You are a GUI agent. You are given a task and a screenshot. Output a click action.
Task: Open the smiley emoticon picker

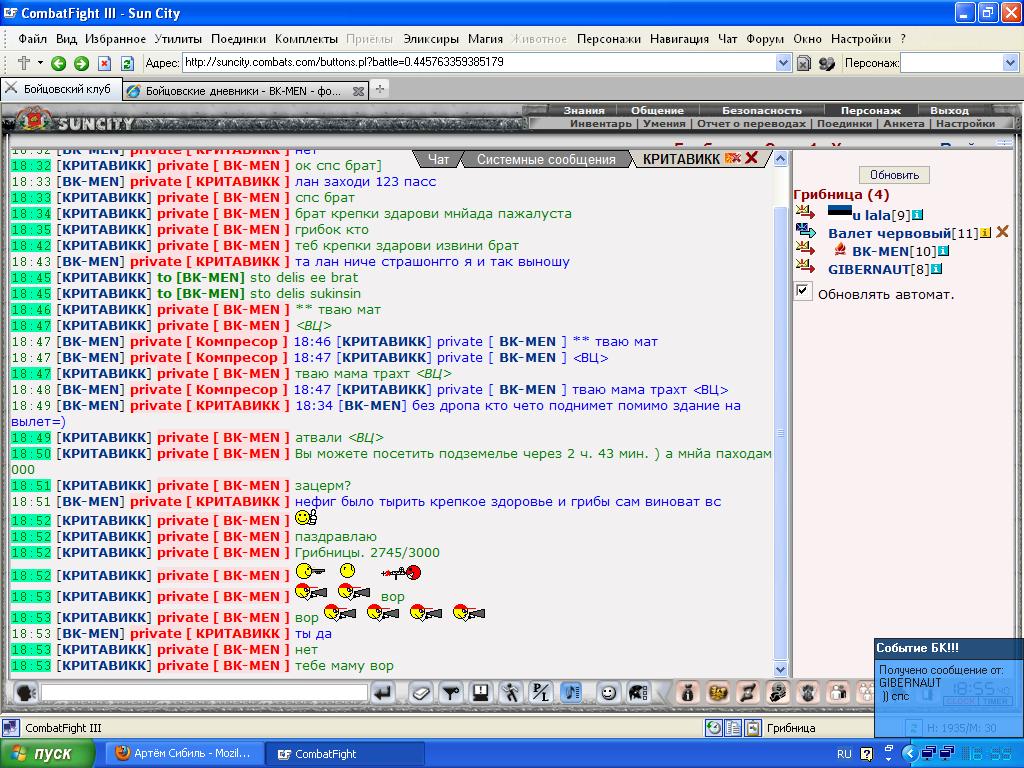coord(608,692)
